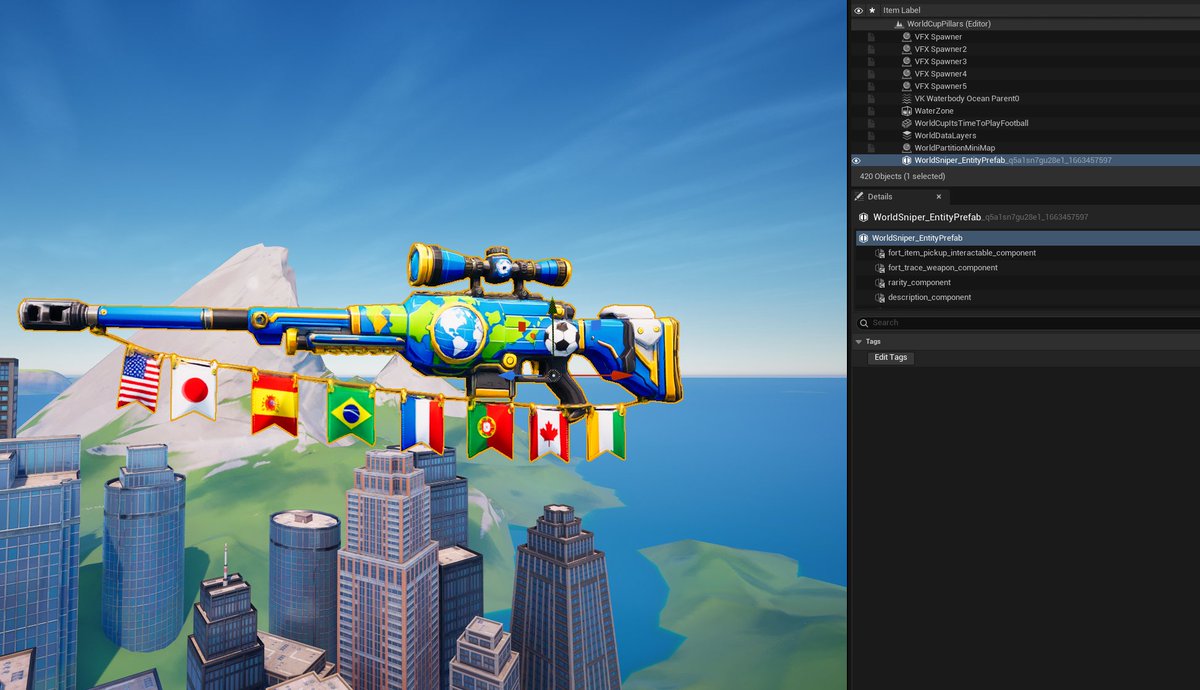The image size is (1200, 690).
Task: Select the description_component label
Action: click(x=929, y=298)
